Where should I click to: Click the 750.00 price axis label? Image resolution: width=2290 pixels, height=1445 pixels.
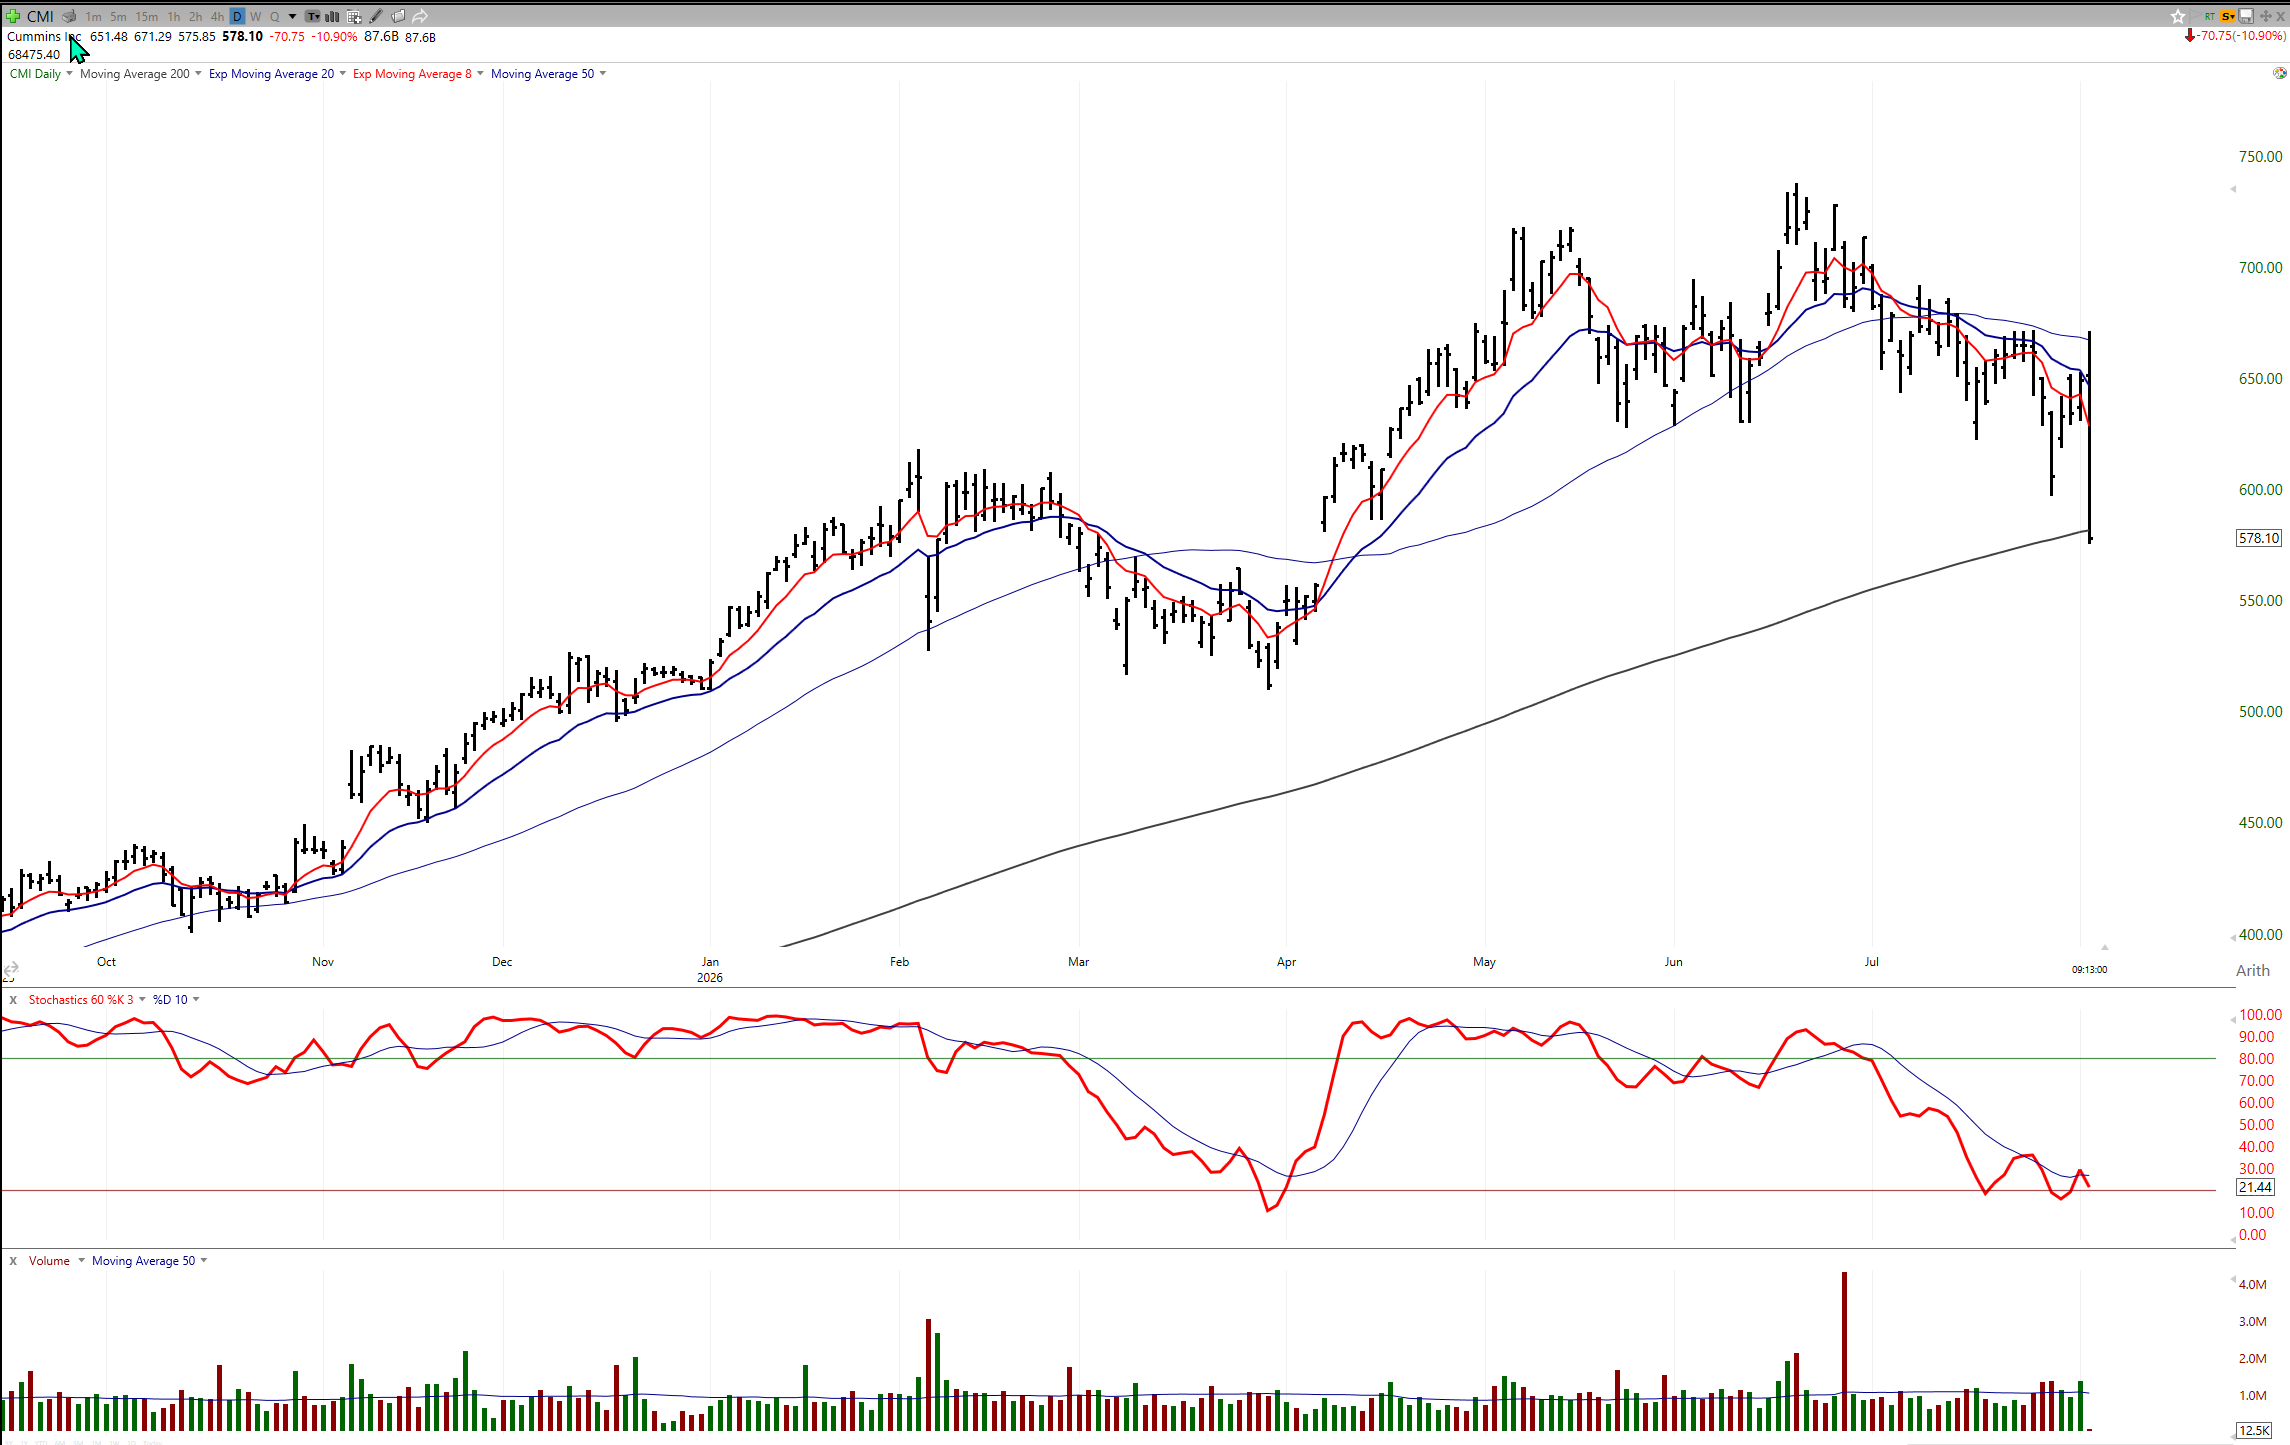tap(2260, 156)
